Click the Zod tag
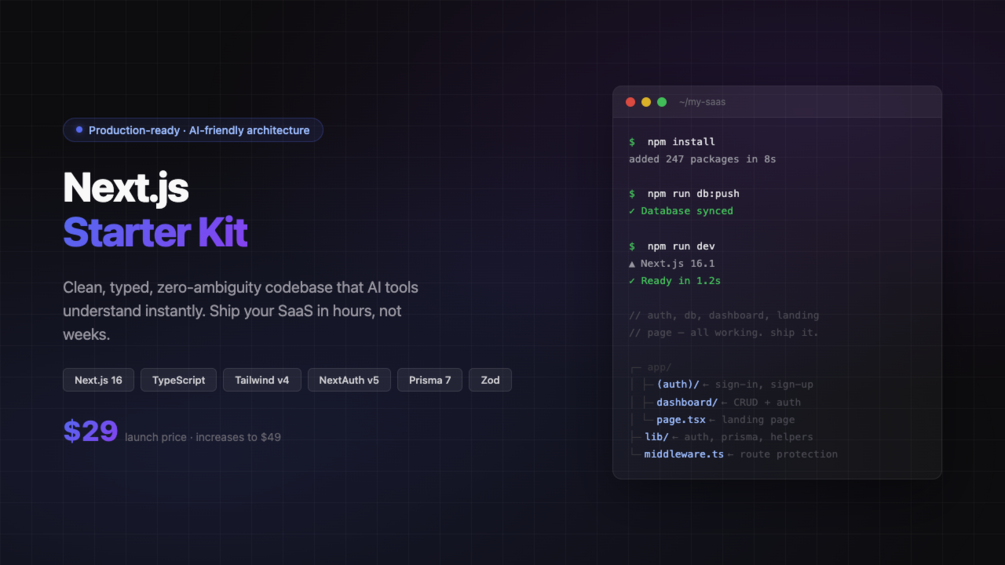 (490, 380)
